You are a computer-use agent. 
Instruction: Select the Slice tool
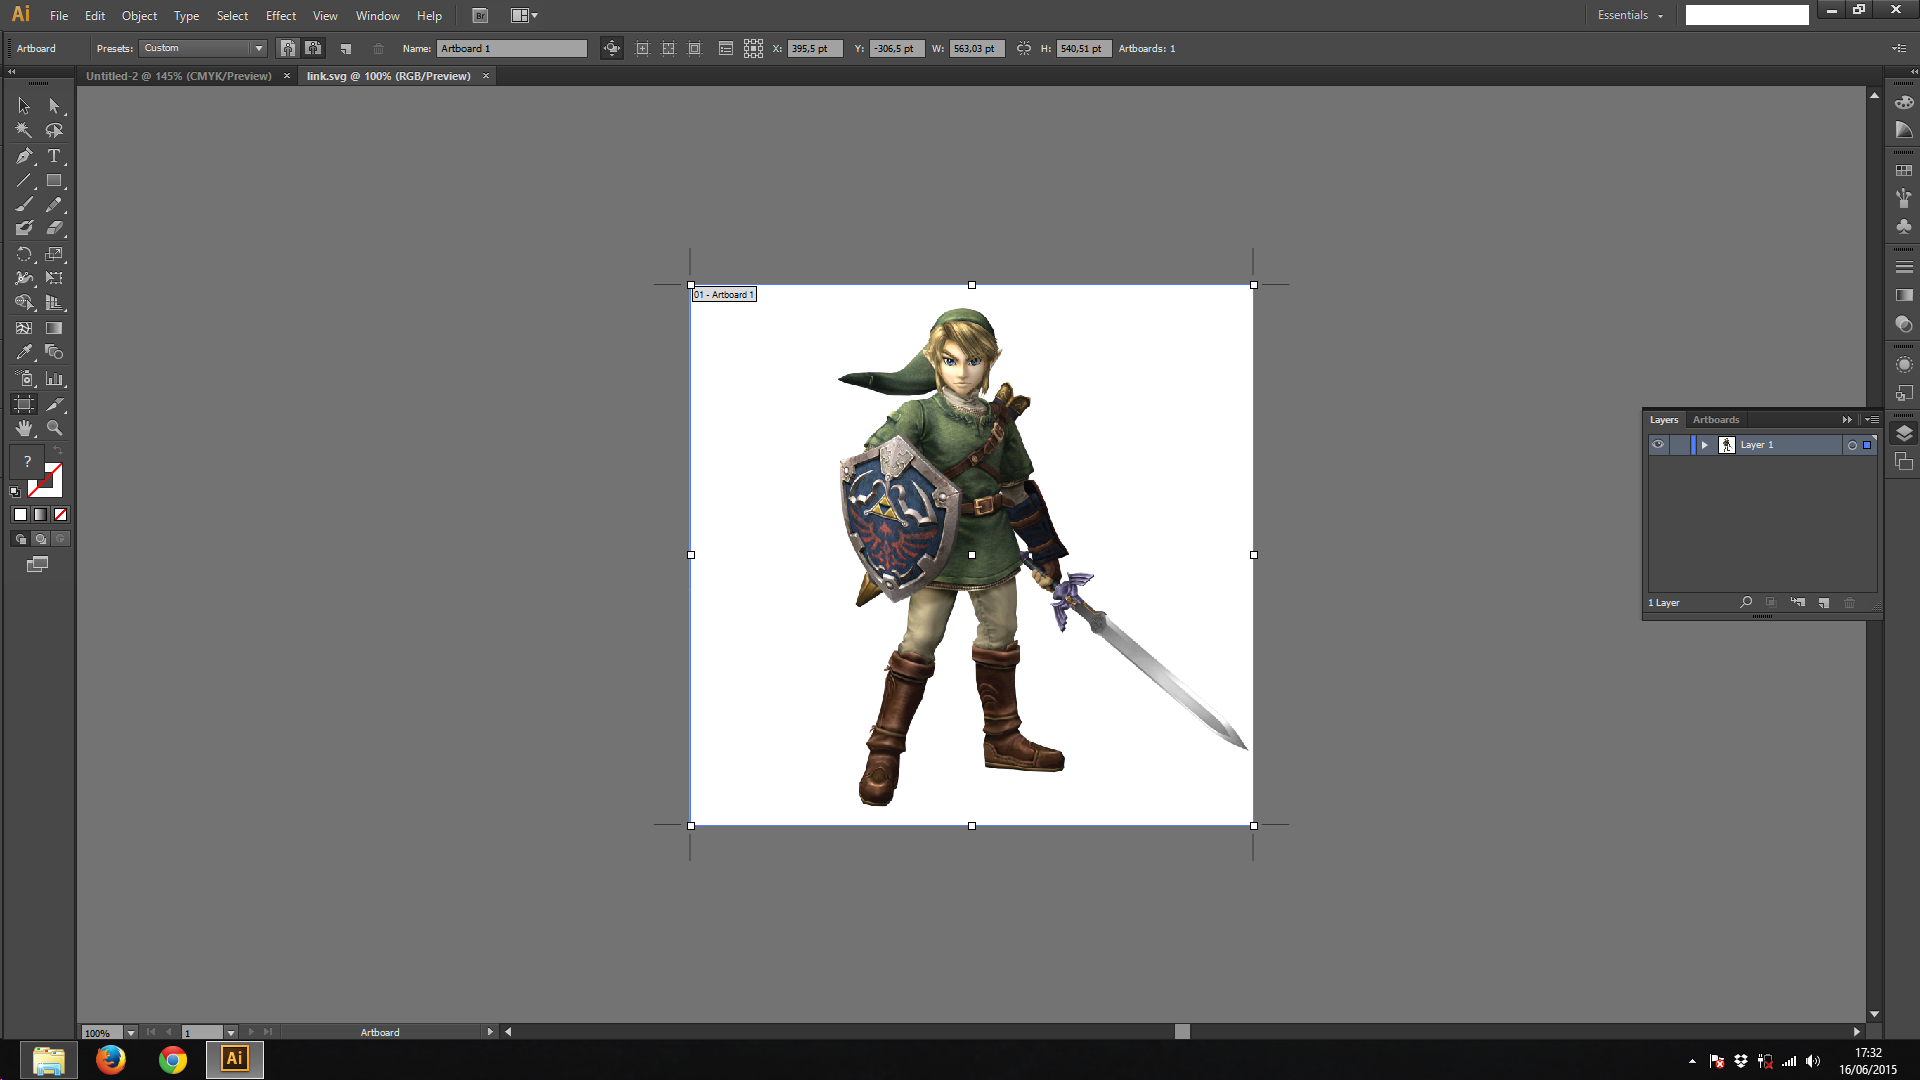55,404
